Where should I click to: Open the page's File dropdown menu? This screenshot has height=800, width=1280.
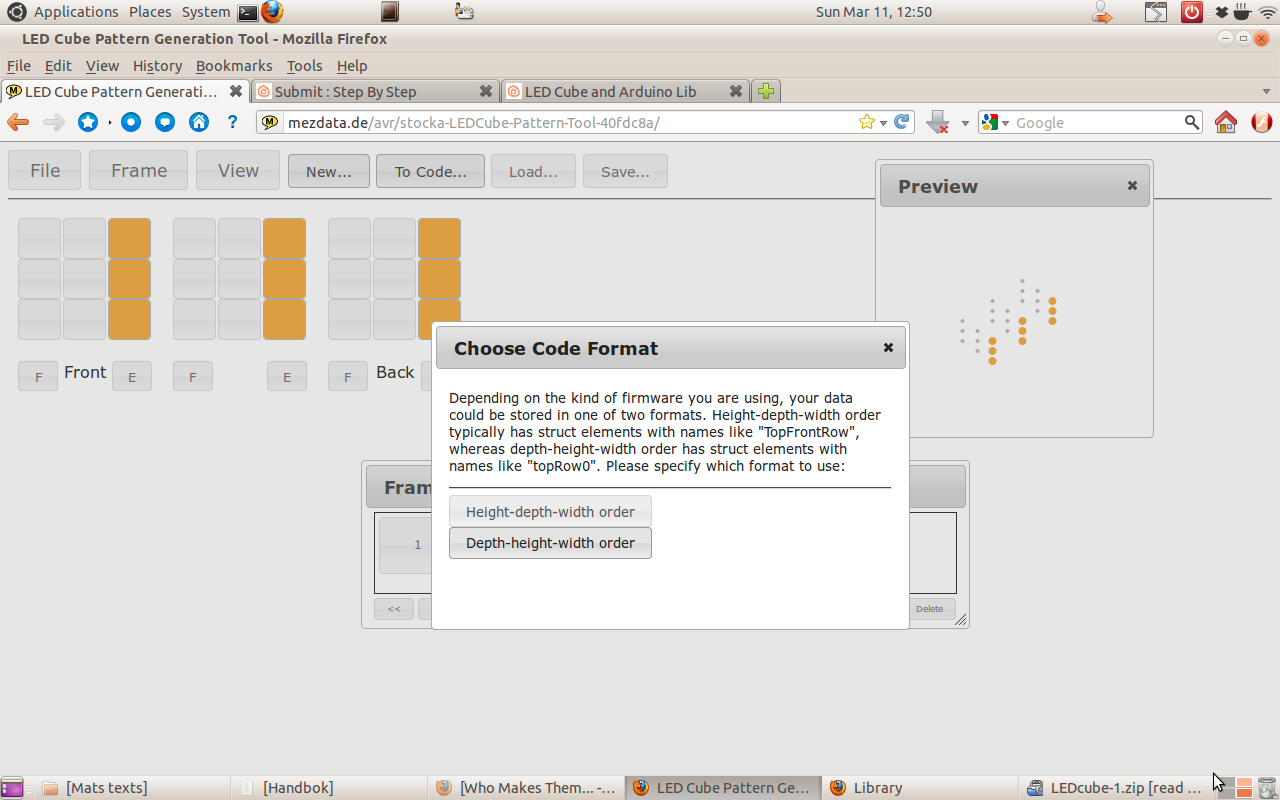44,170
